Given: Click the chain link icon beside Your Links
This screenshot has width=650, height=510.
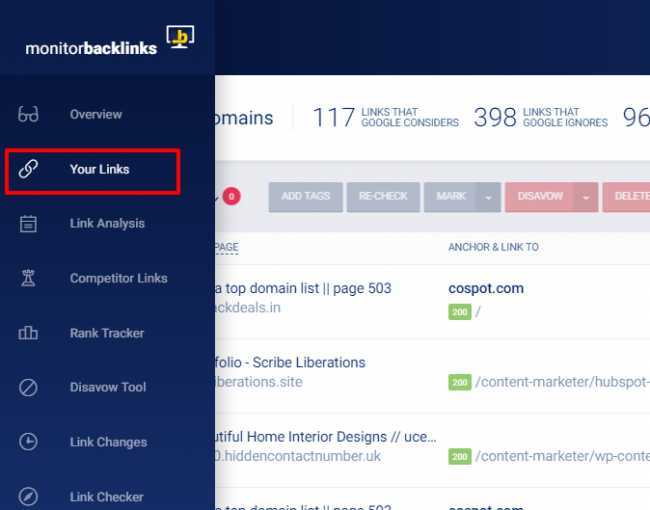Looking at the screenshot, I should coord(28,169).
